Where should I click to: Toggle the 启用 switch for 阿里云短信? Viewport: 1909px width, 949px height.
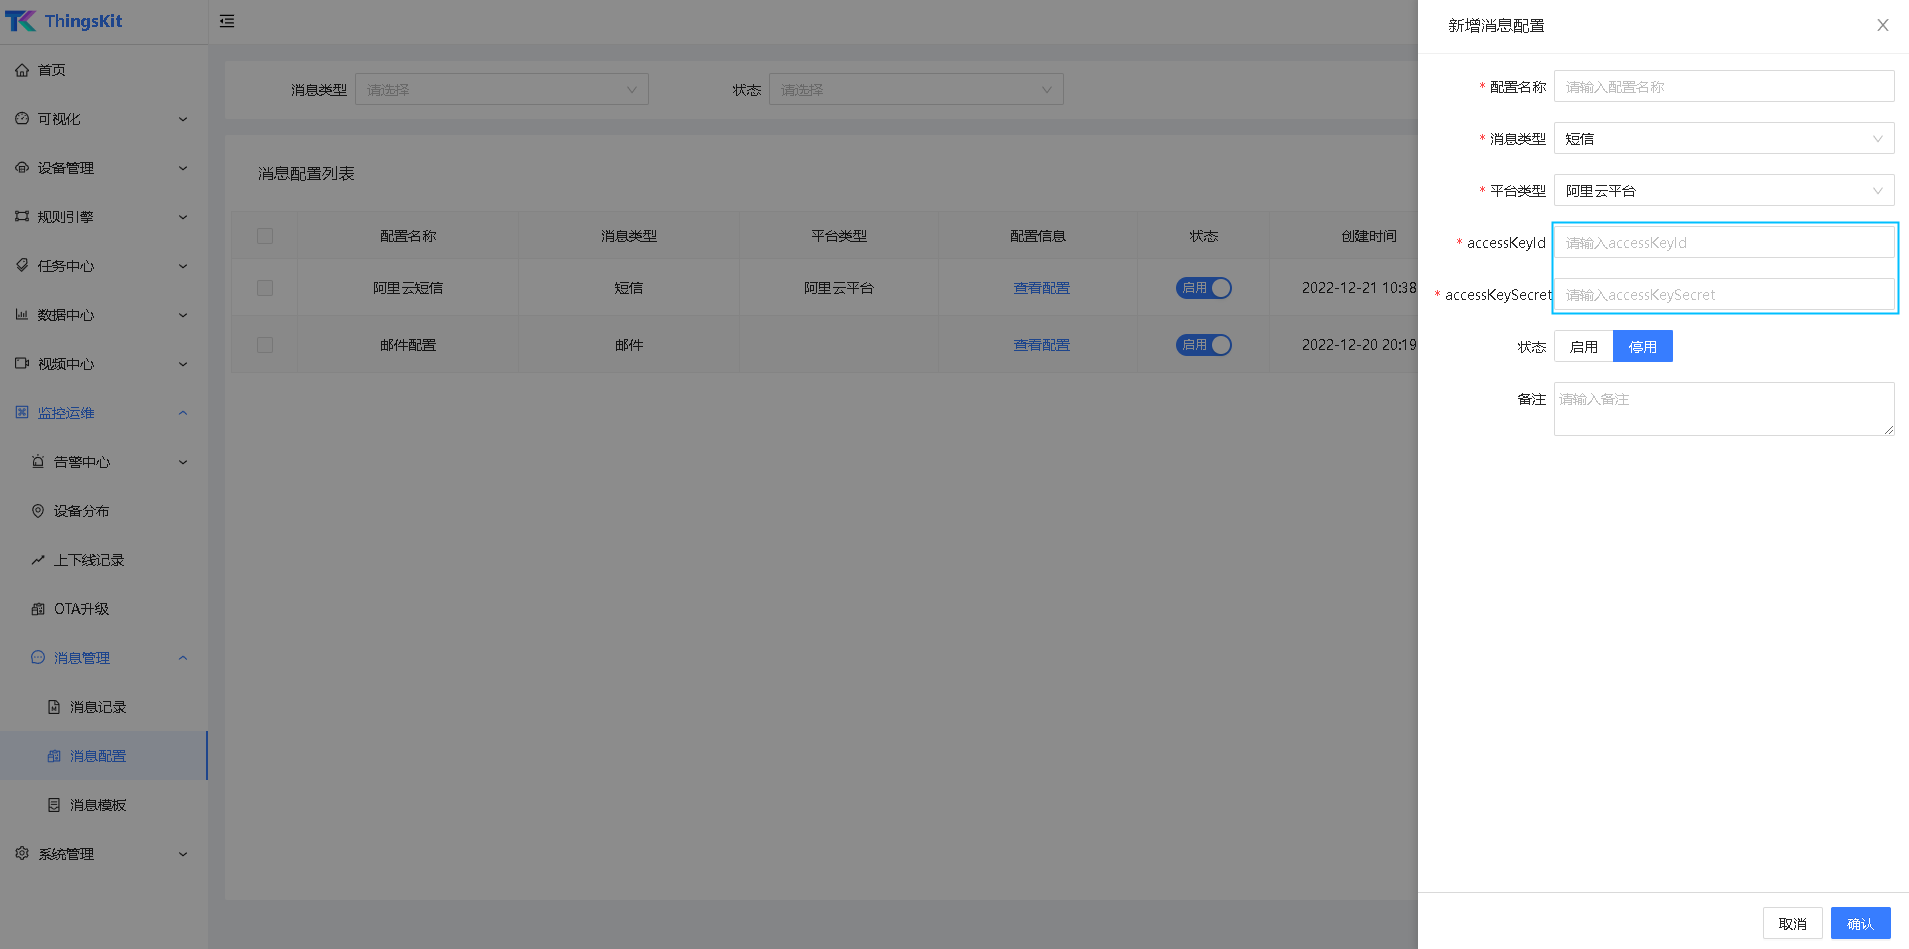pyautogui.click(x=1203, y=288)
